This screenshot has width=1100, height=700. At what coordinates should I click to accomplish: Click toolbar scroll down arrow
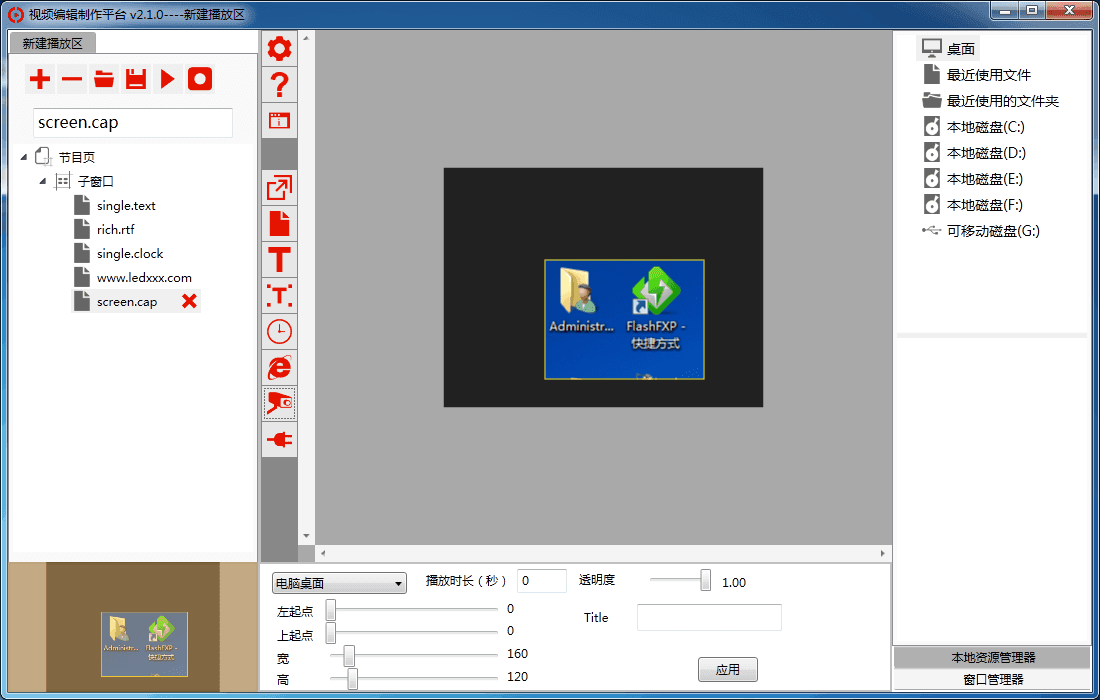[306, 536]
